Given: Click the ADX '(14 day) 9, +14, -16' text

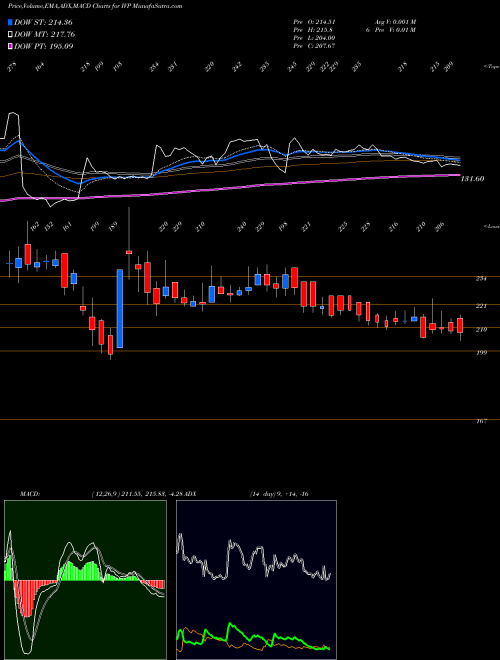Looking at the screenshot, I should (x=280, y=494).
